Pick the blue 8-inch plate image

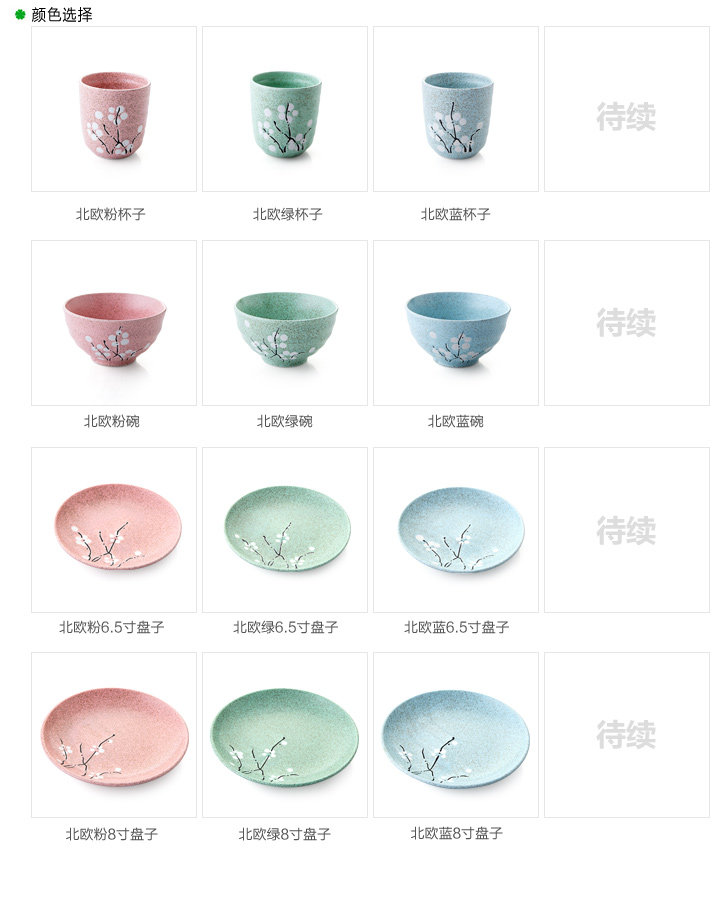click(x=456, y=735)
